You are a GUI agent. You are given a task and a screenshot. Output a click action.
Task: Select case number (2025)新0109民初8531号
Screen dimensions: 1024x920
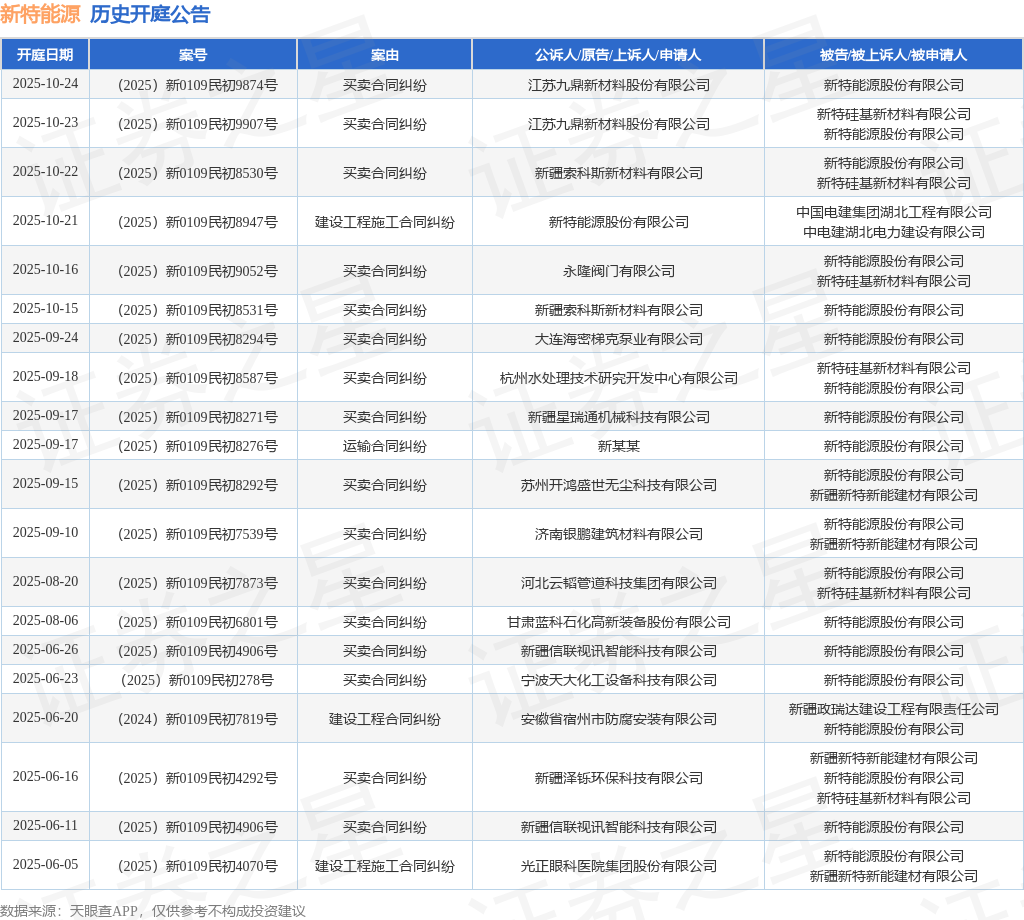(x=198, y=310)
